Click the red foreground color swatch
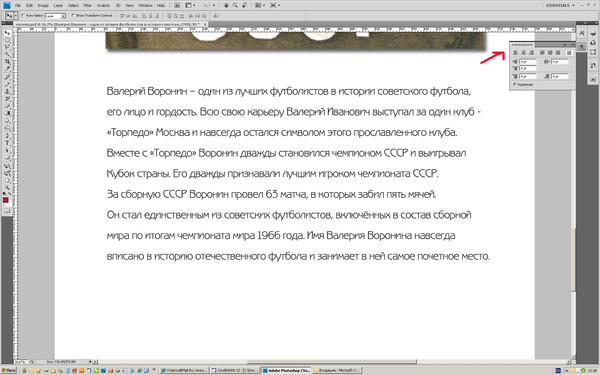Viewport: 600px width, 375px height. tap(5, 200)
